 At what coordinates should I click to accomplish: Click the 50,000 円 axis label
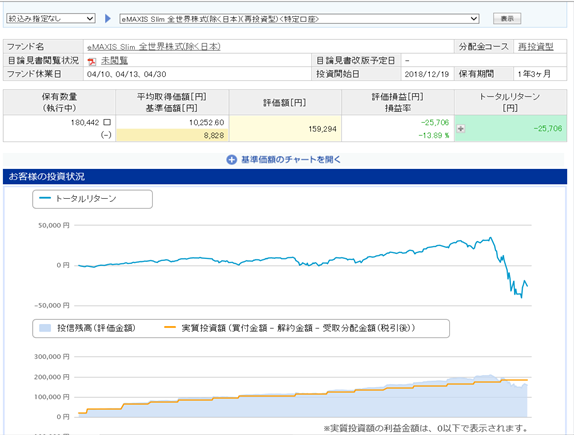coord(54,226)
